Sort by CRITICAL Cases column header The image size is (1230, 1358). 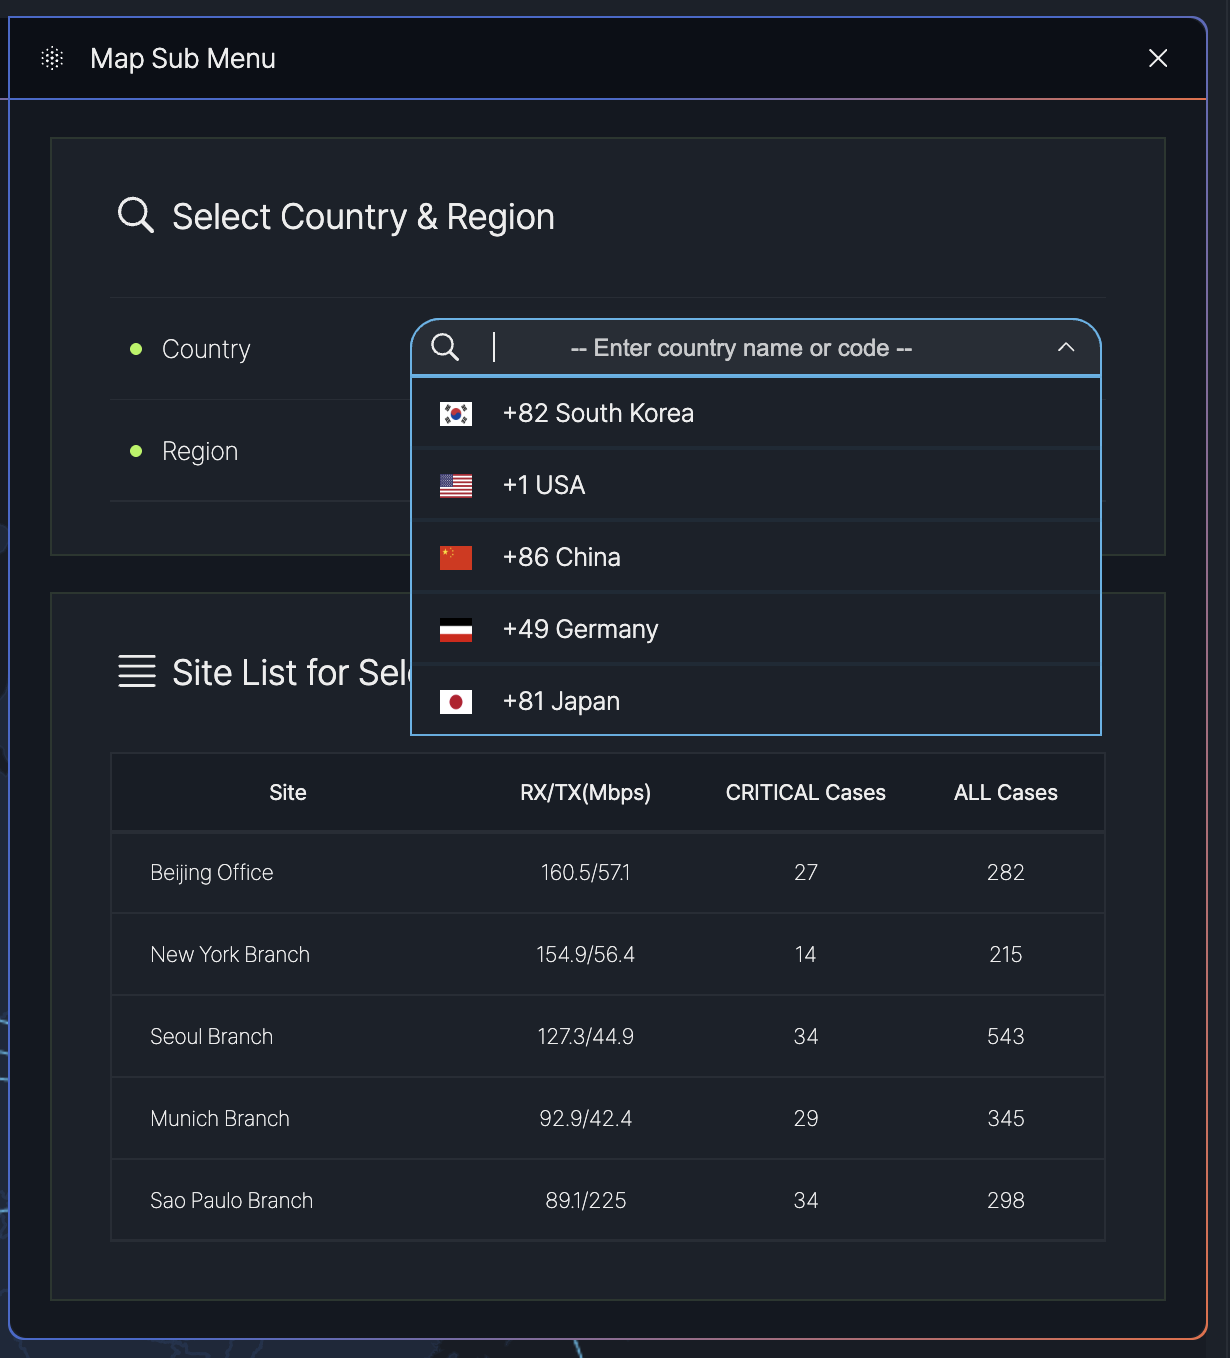pos(805,793)
